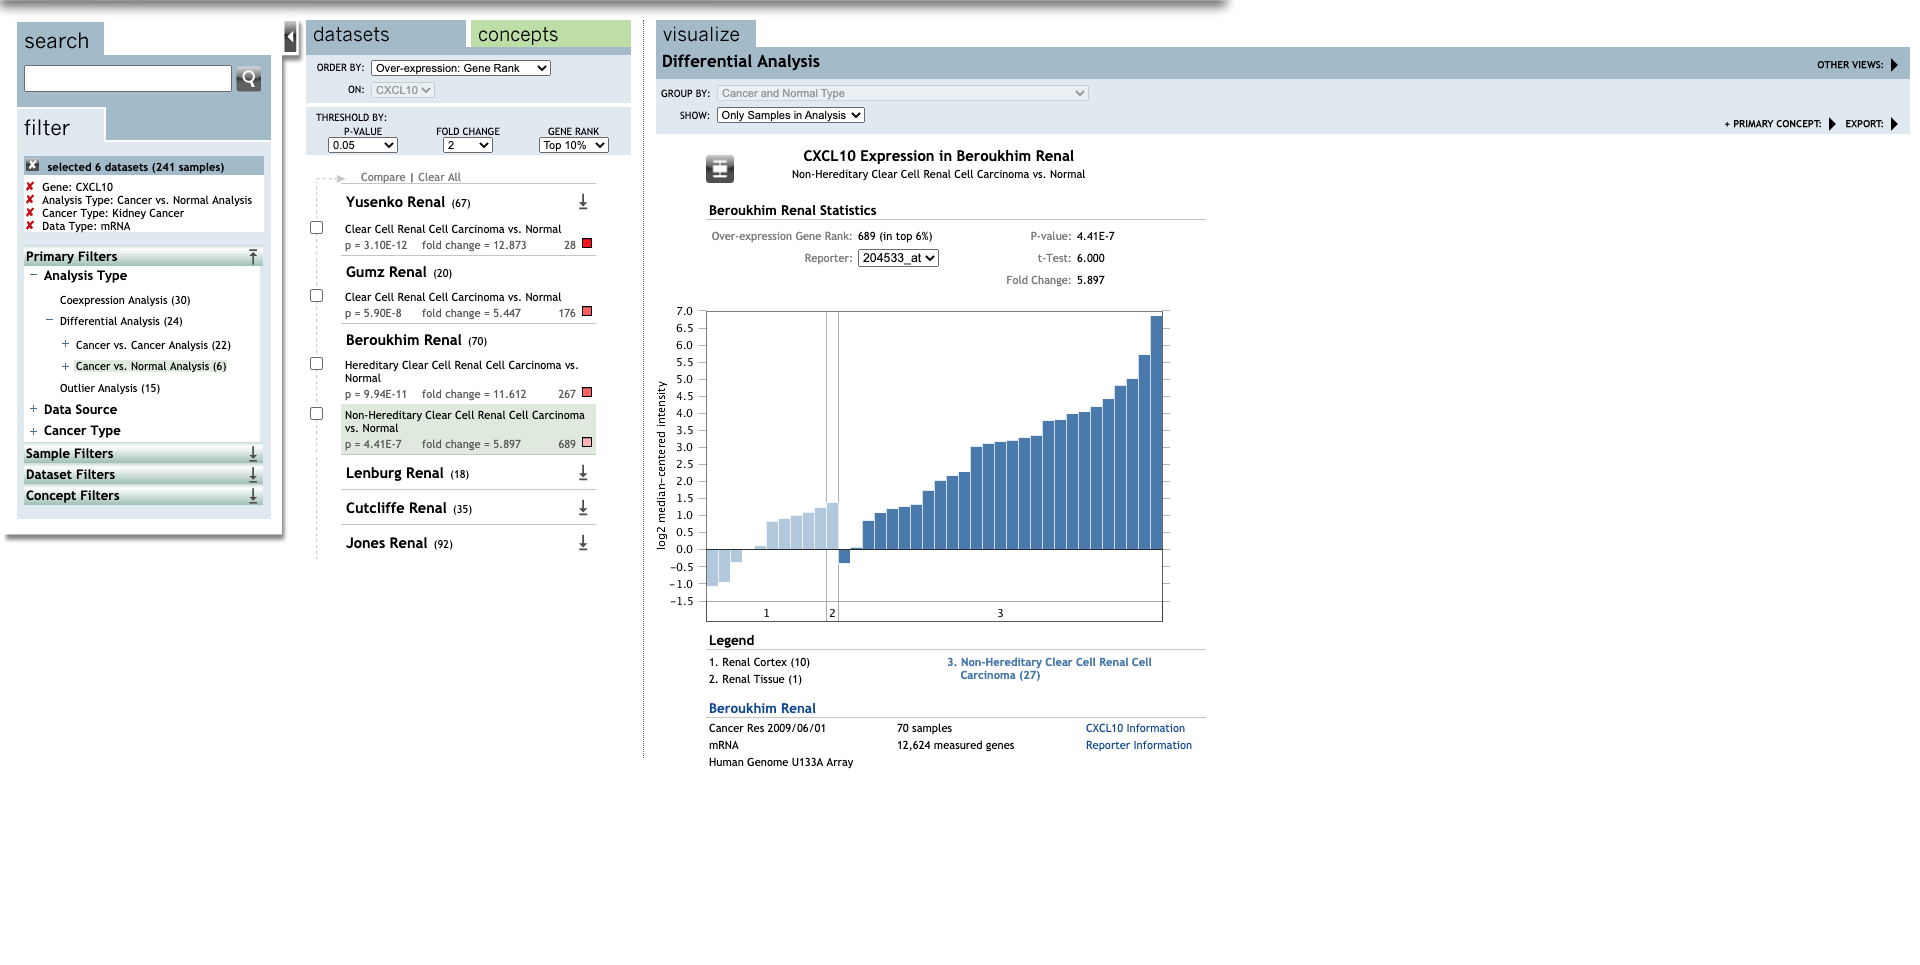Remove the Cancer Type: Kidney Cancer filter
The width and height of the screenshot is (1920, 965).
[30, 213]
